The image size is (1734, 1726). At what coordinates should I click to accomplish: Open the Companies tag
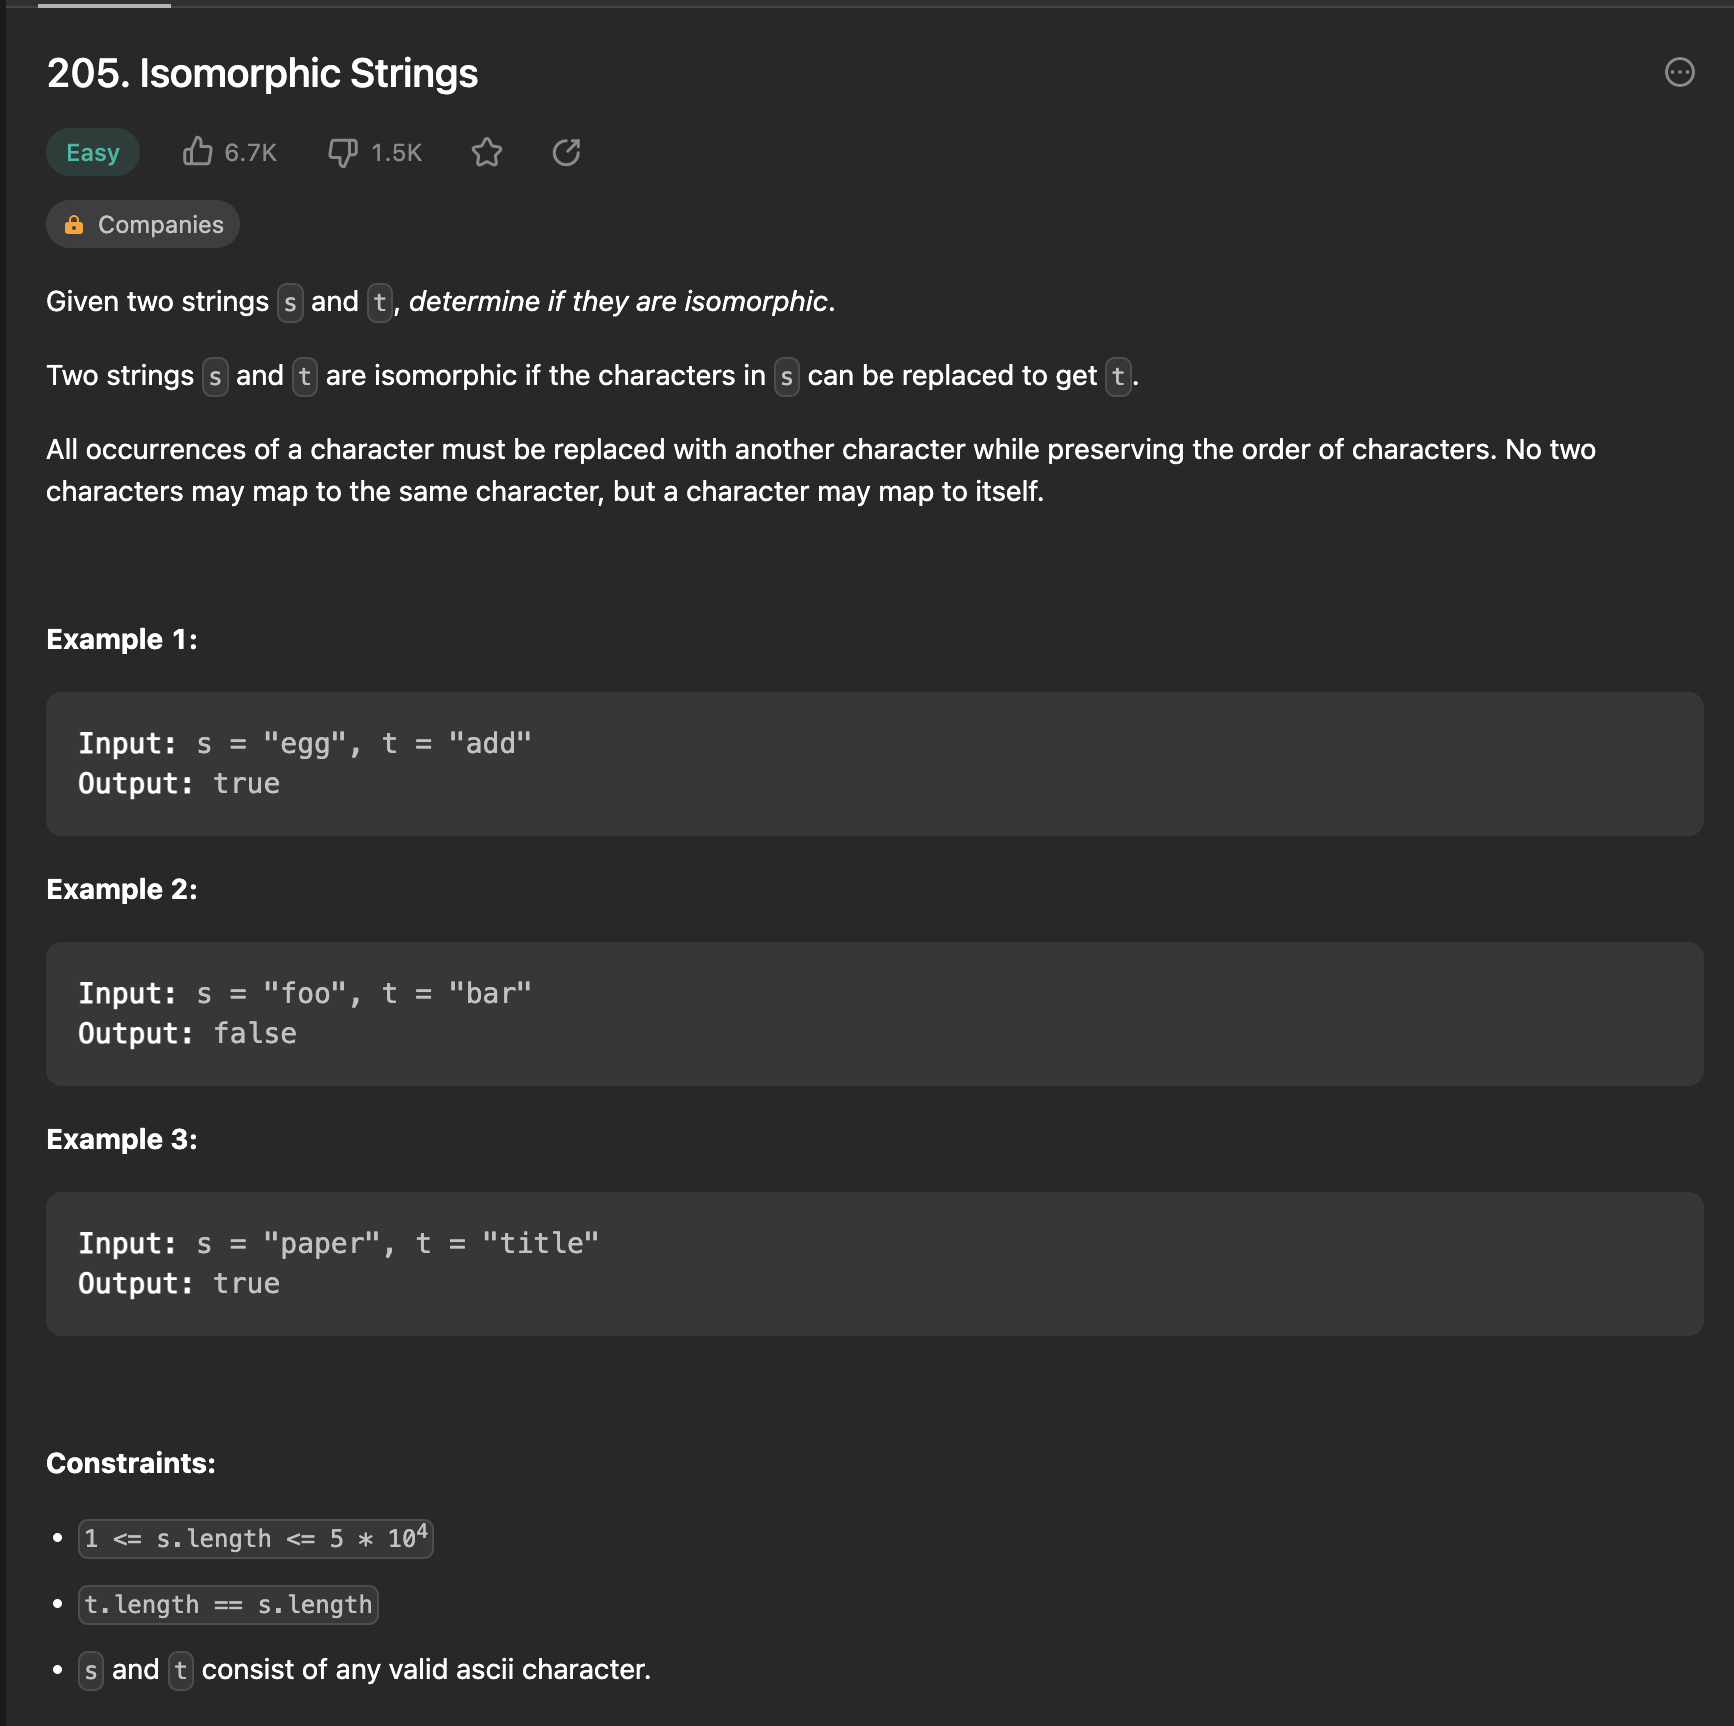(143, 224)
